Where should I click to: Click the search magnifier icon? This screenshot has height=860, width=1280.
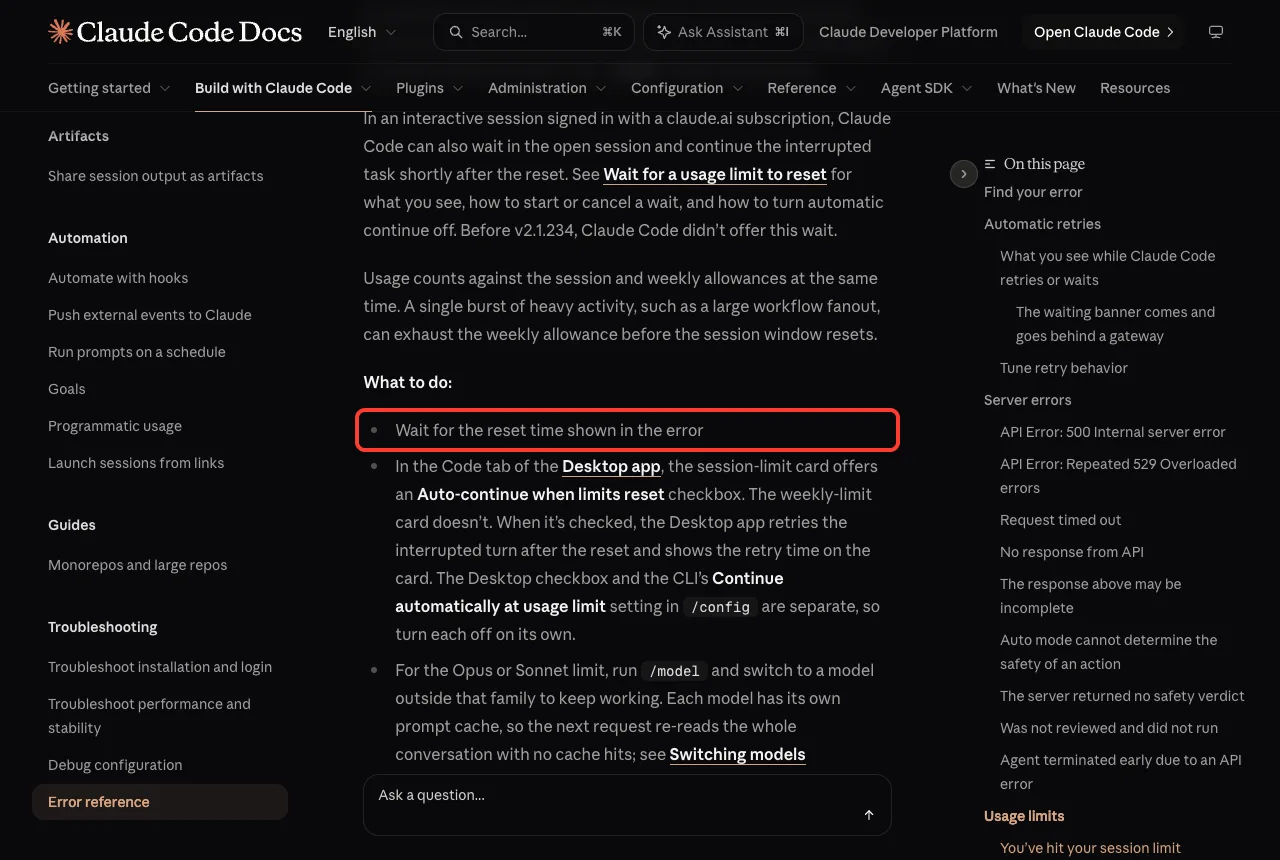pyautogui.click(x=455, y=32)
